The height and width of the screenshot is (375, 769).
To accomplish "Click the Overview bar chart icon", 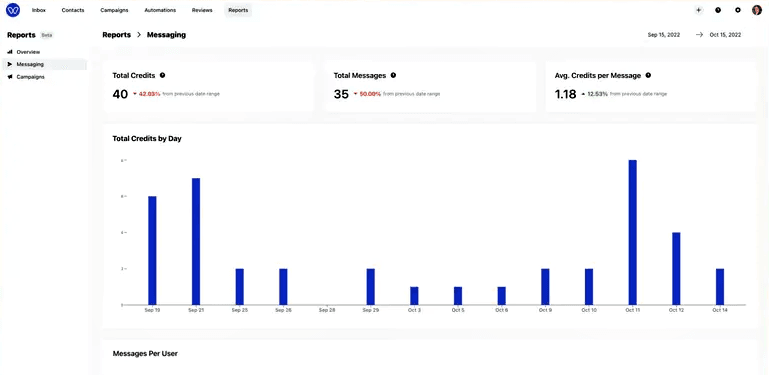I will 10,52.
